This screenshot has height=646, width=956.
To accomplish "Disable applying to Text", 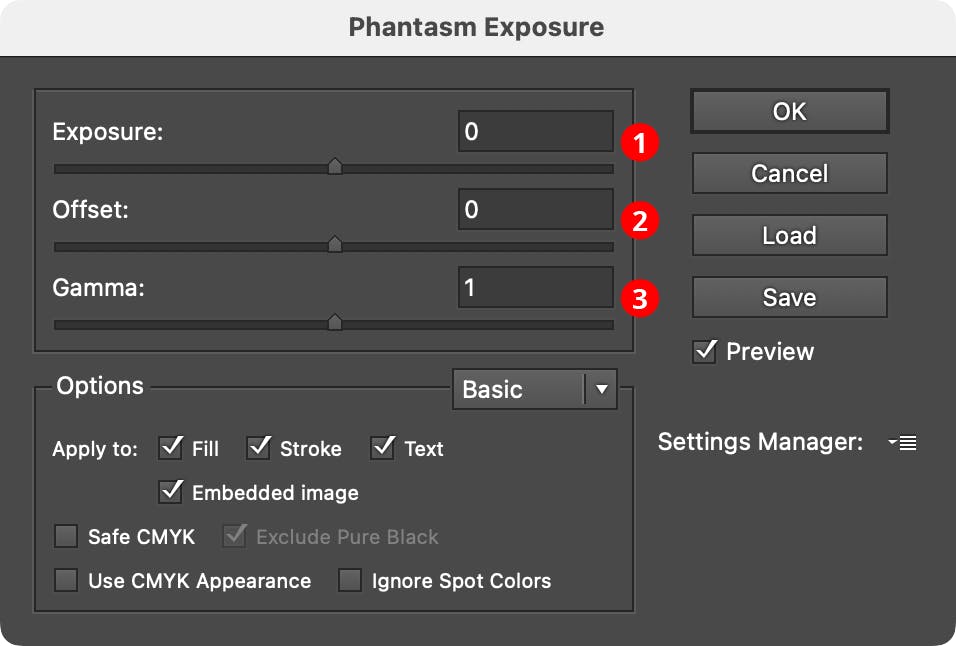I will pos(381,448).
